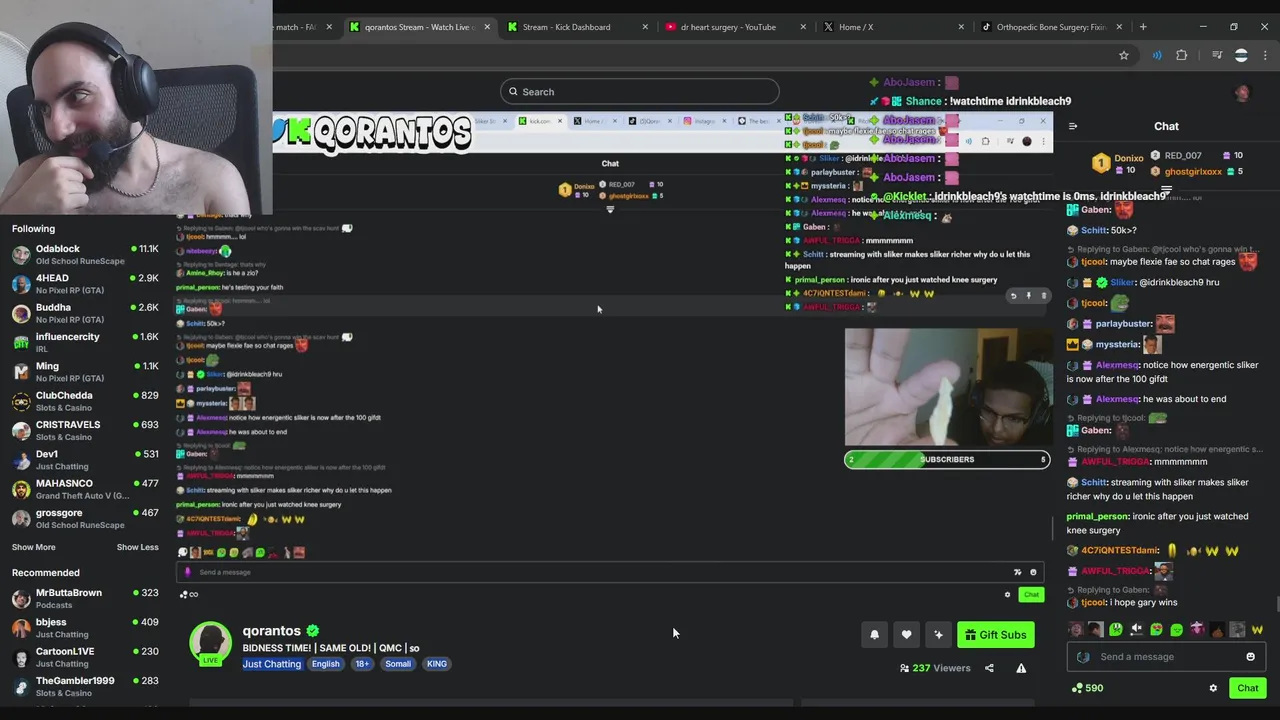The image size is (1280, 720).
Task: Open TheGambler1999 in Recommended list
Action: [85, 686]
